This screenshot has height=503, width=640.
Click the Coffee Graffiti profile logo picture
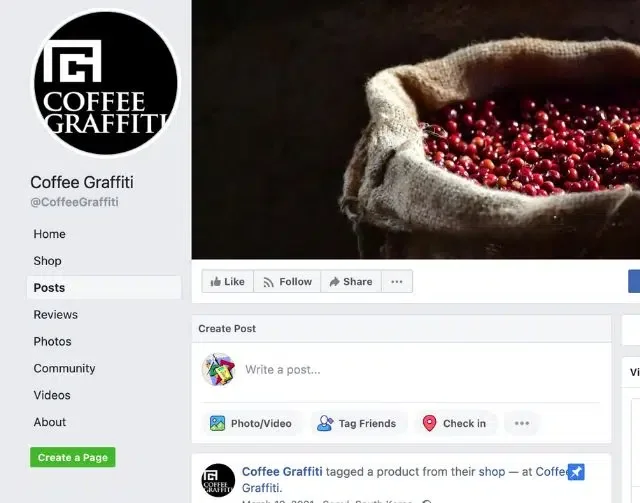click(106, 83)
